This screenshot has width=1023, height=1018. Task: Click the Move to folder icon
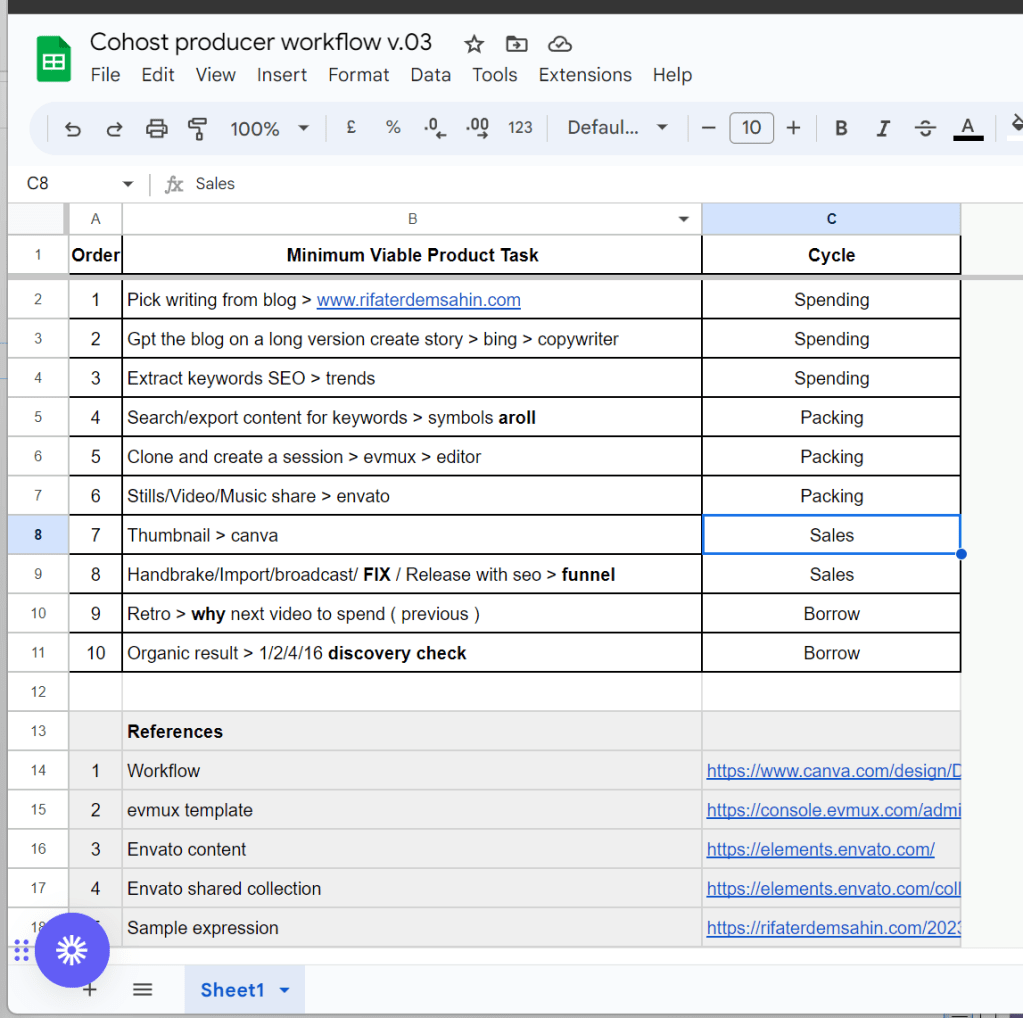(x=517, y=44)
